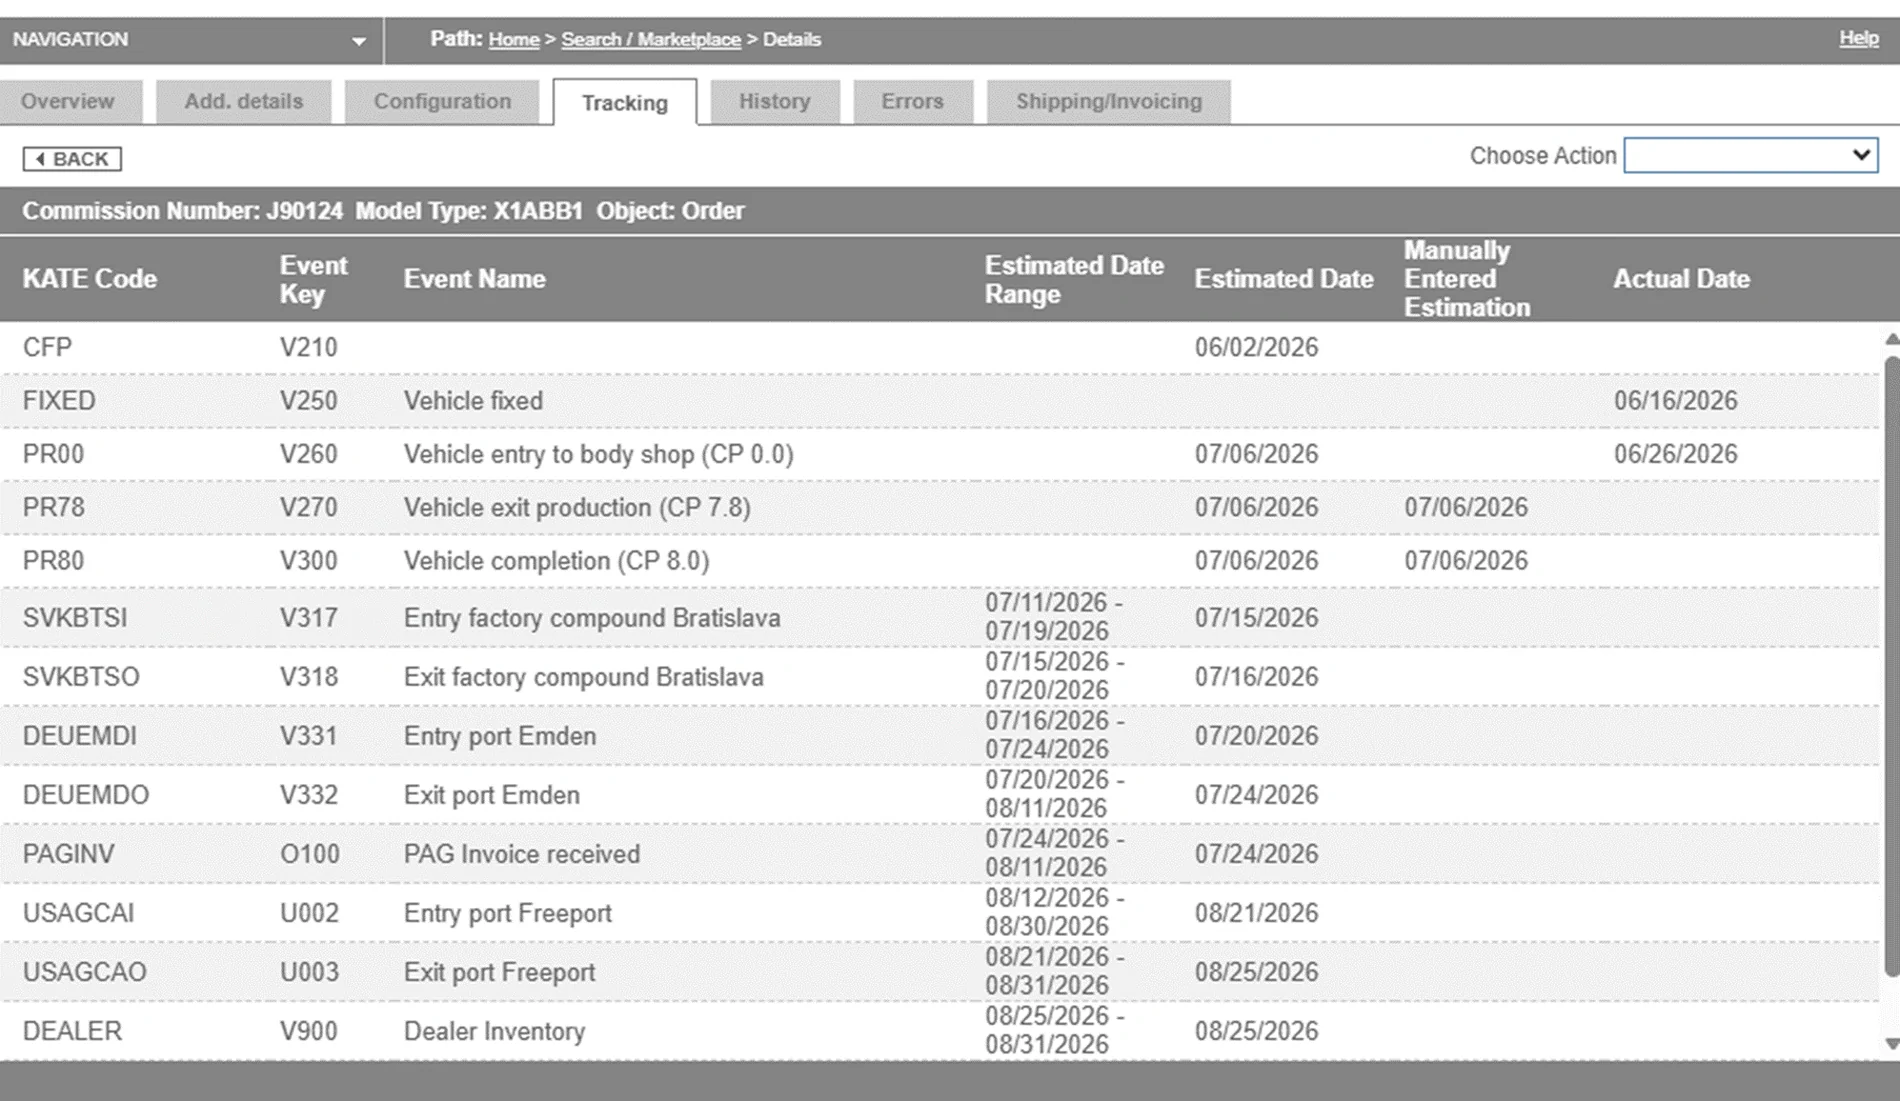This screenshot has width=1900, height=1101.
Task: Click the 'Vehicle fixed' event name
Action: click(473, 401)
